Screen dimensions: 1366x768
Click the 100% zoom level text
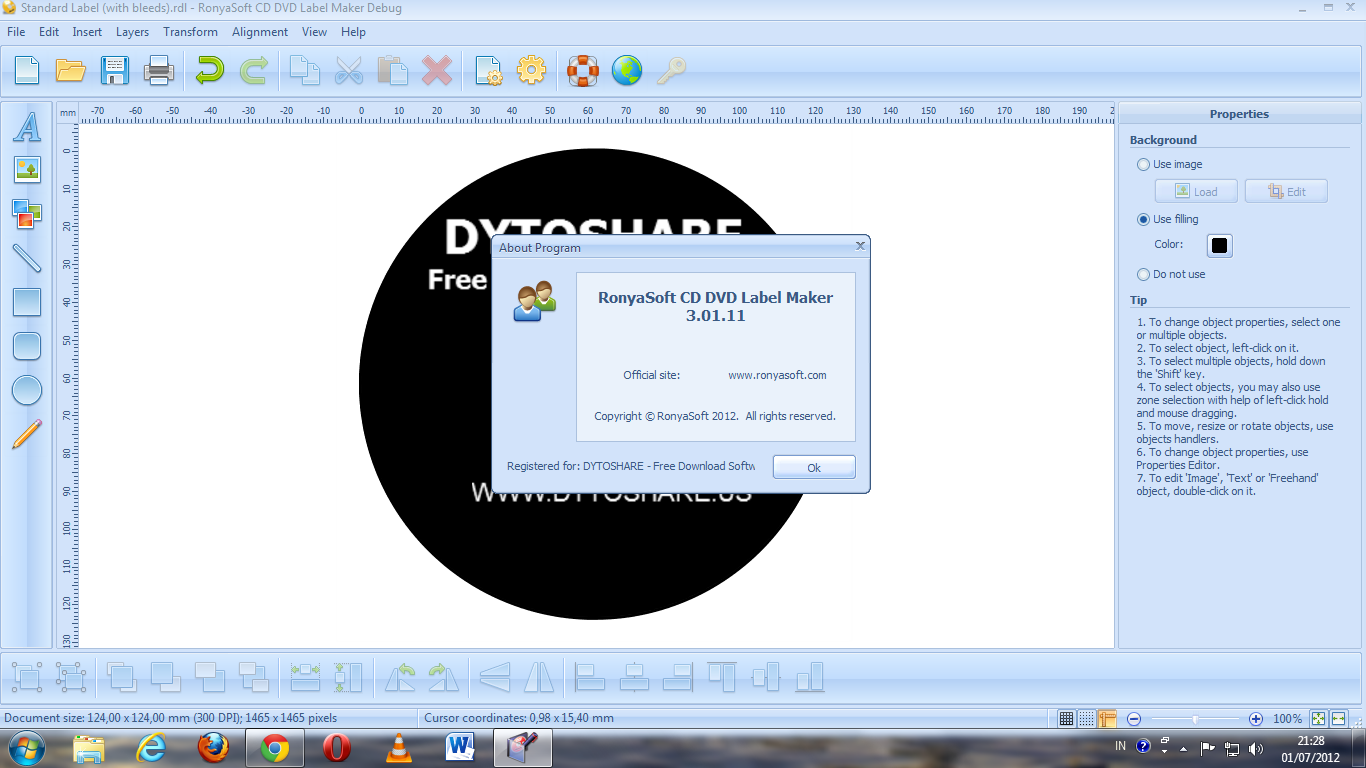pyautogui.click(x=1288, y=718)
